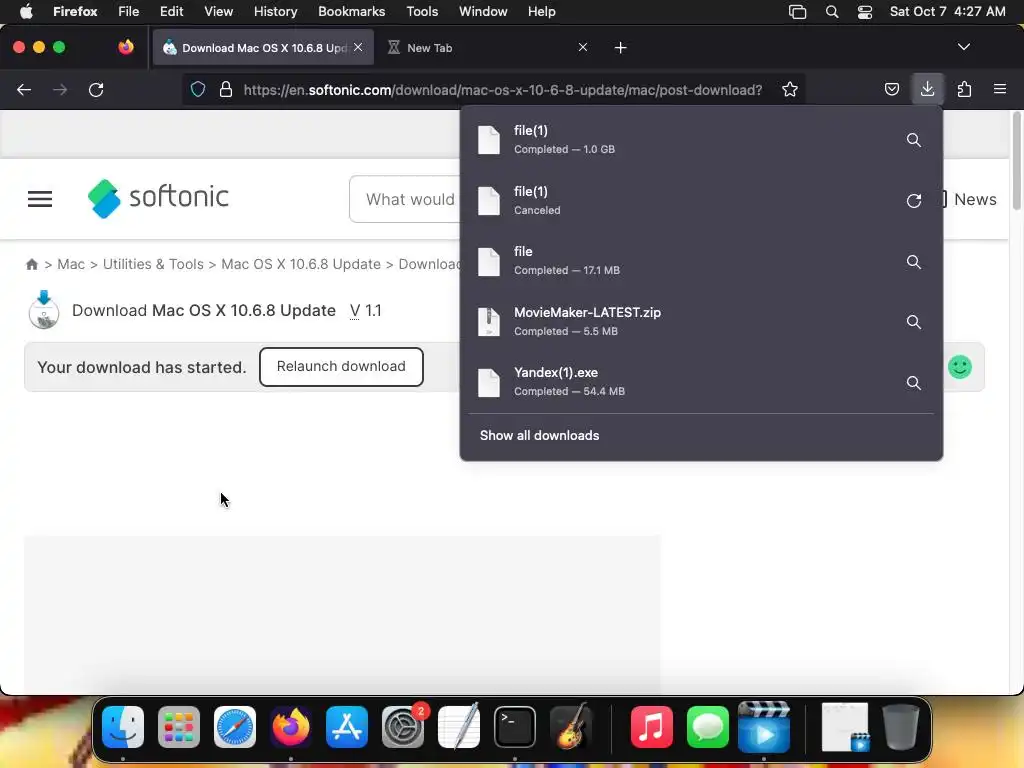Open the Firefox application menu
The width and height of the screenshot is (1024, 768).
[x=1000, y=89]
